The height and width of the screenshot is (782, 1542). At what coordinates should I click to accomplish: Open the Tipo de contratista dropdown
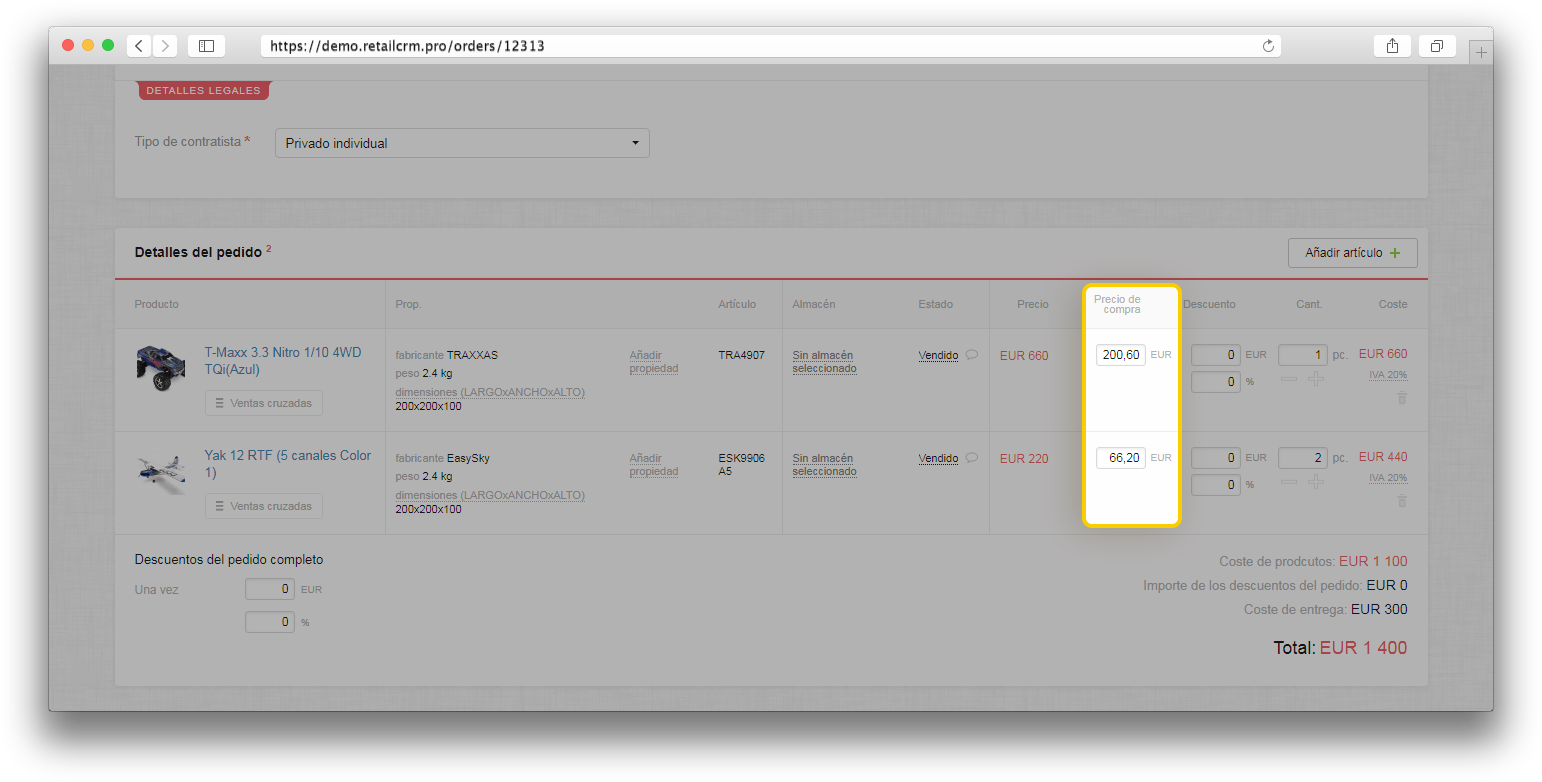[462, 143]
